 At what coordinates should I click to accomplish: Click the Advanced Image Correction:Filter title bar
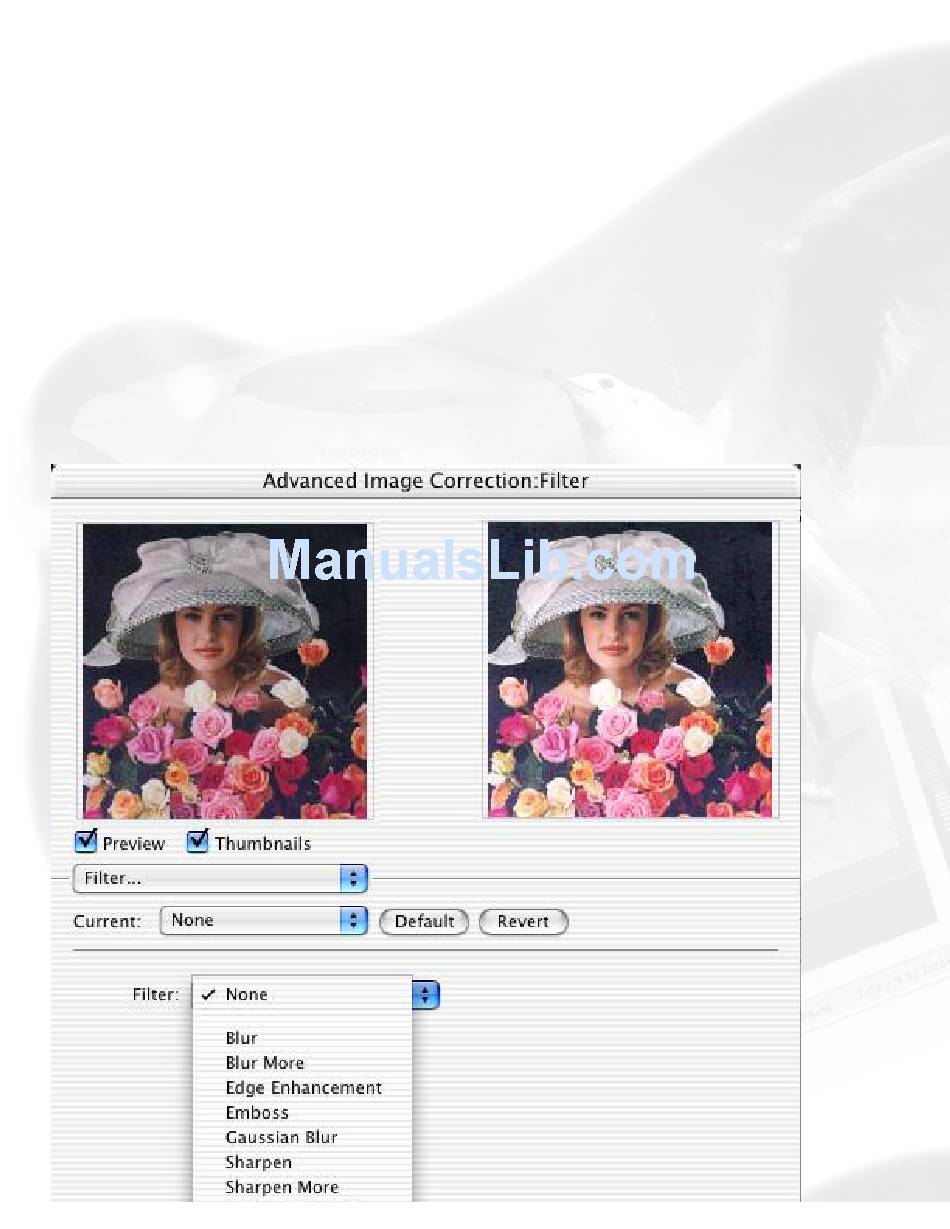point(425,481)
